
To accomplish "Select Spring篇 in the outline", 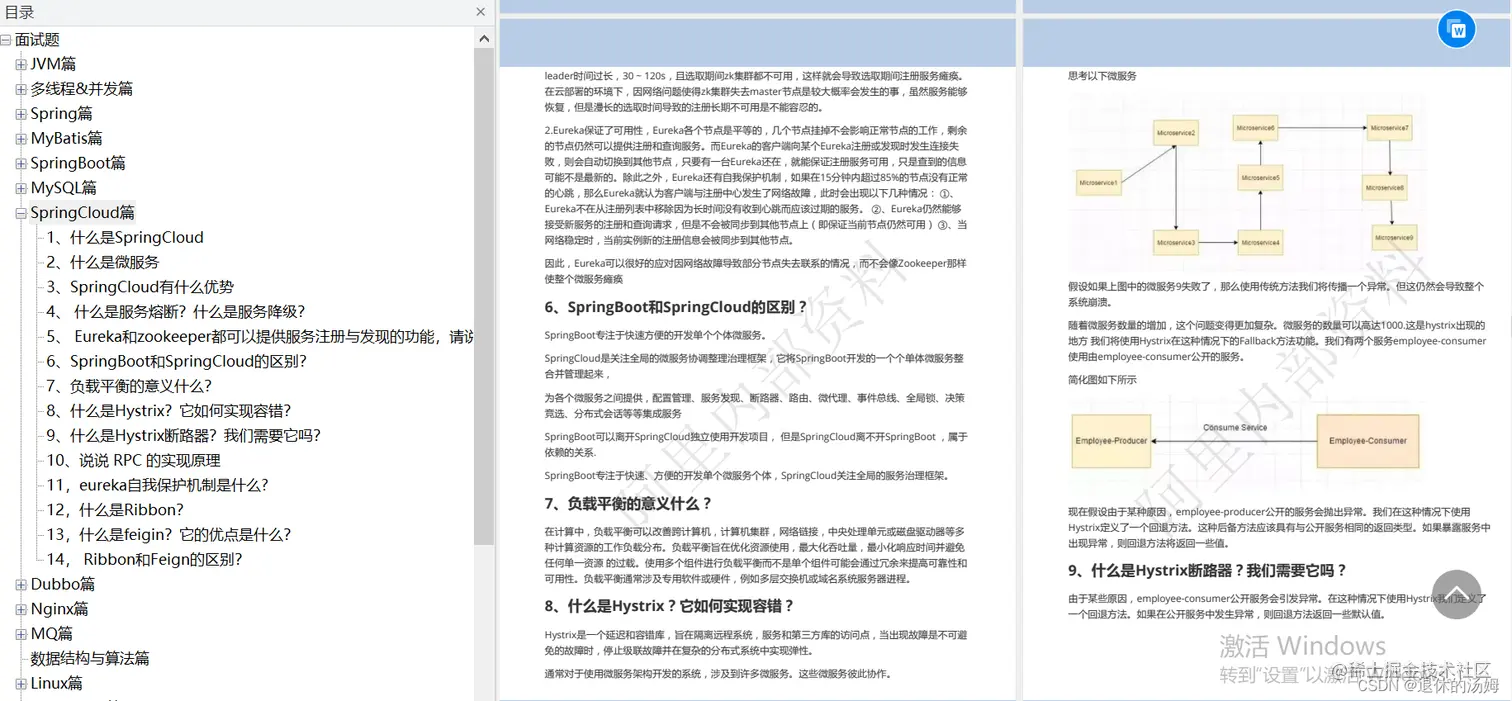I will pos(61,114).
